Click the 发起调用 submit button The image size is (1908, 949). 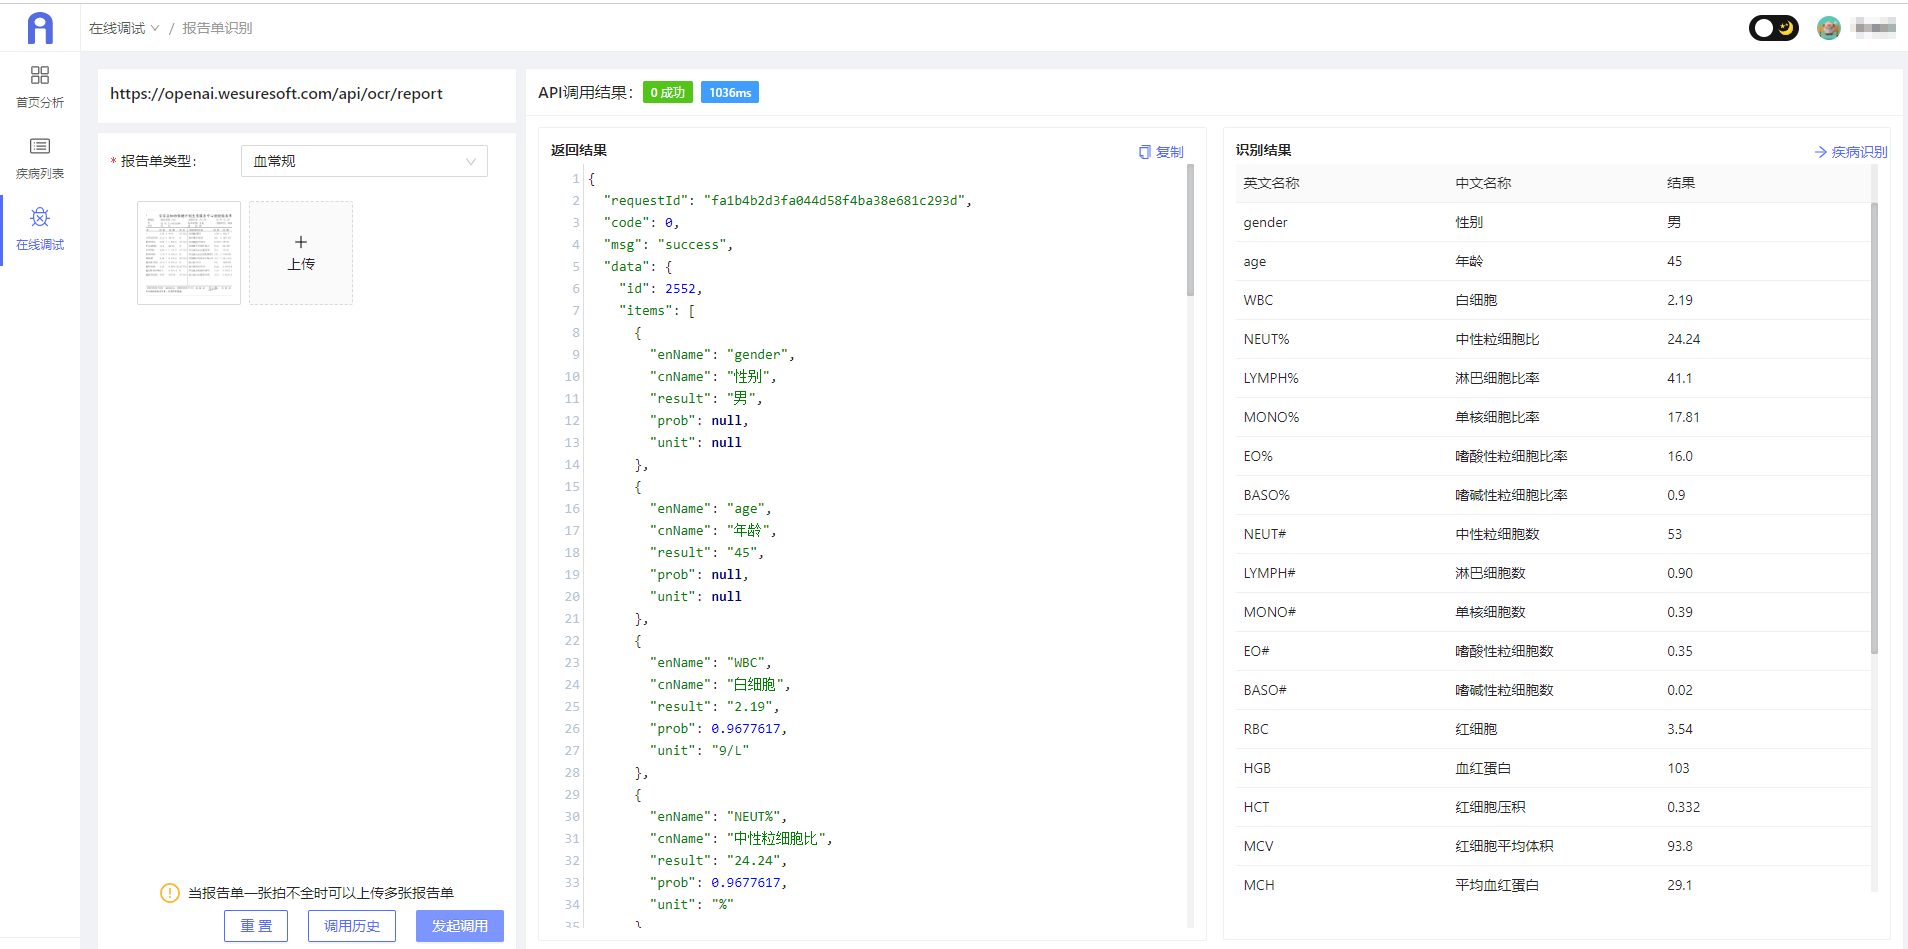pos(460,926)
